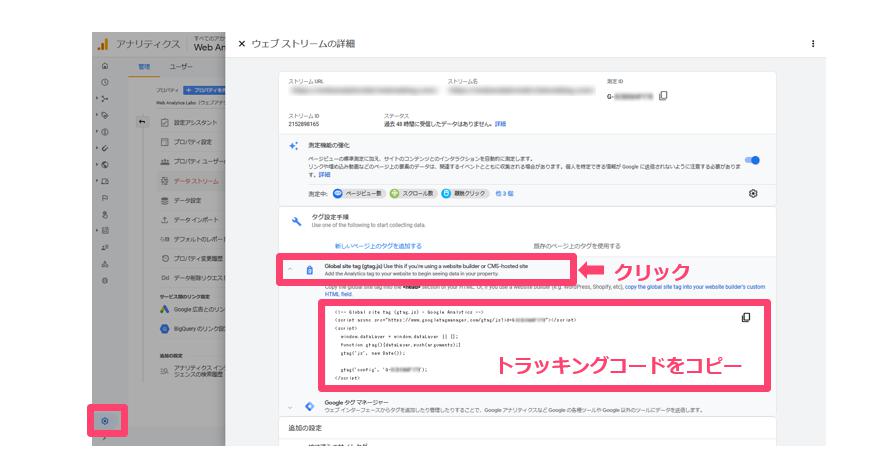Select 新しいページ上のタグを追加する tab

tap(378, 246)
